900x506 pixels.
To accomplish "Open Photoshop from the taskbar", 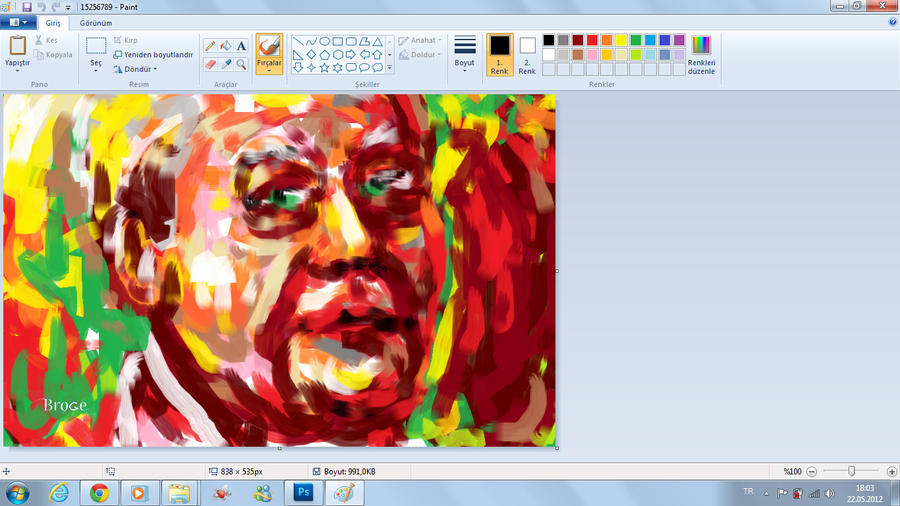I will pyautogui.click(x=303, y=493).
